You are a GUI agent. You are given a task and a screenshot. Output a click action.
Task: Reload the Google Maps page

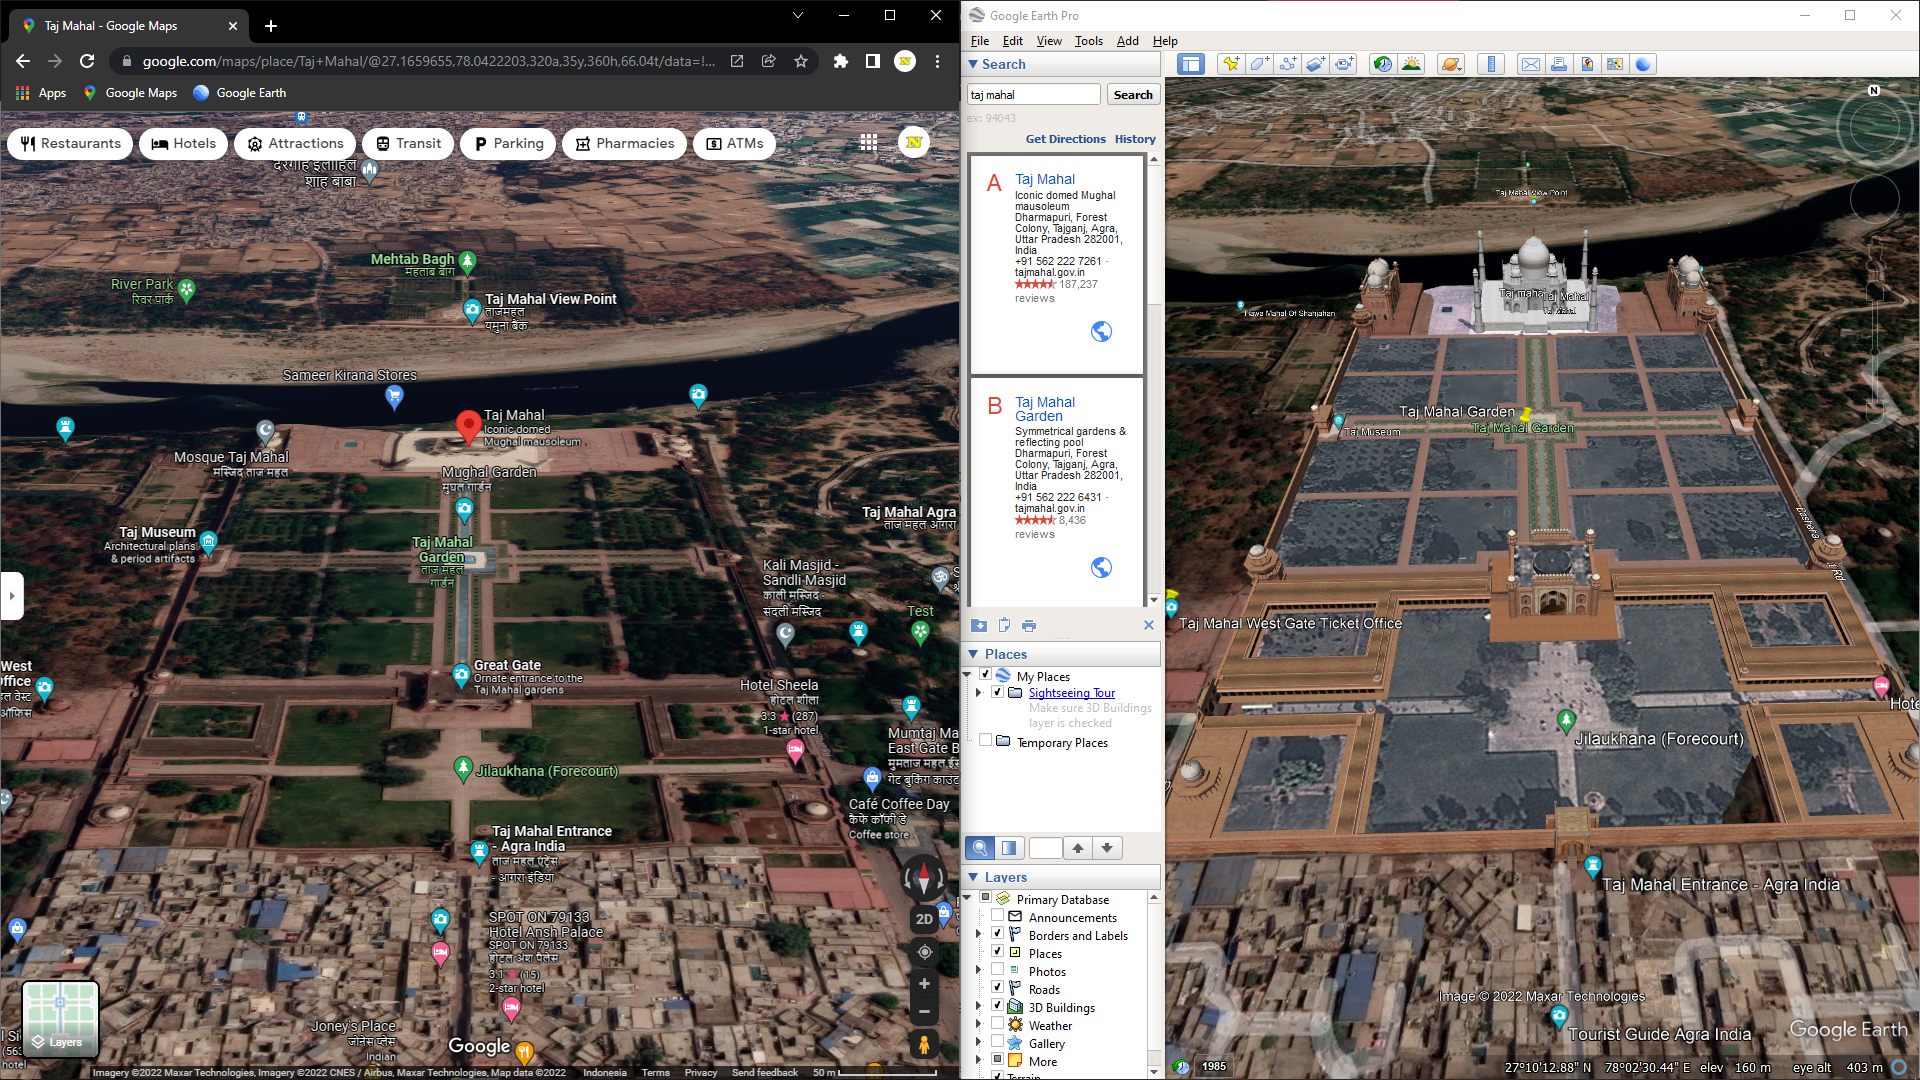coord(87,61)
